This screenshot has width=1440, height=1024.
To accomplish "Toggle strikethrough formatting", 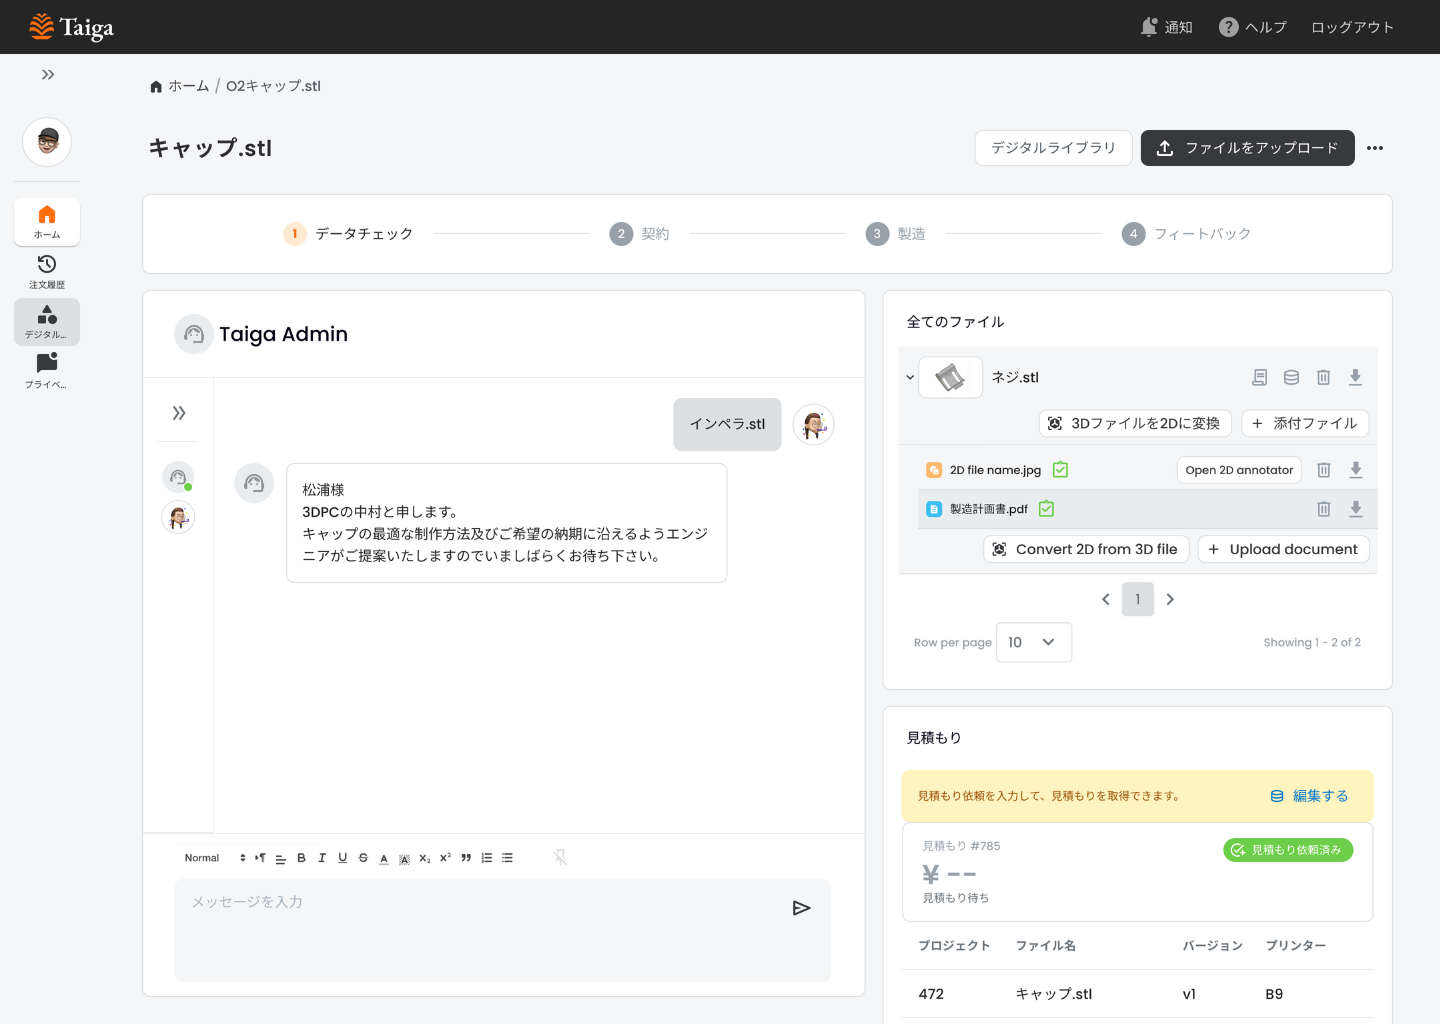I will (363, 858).
